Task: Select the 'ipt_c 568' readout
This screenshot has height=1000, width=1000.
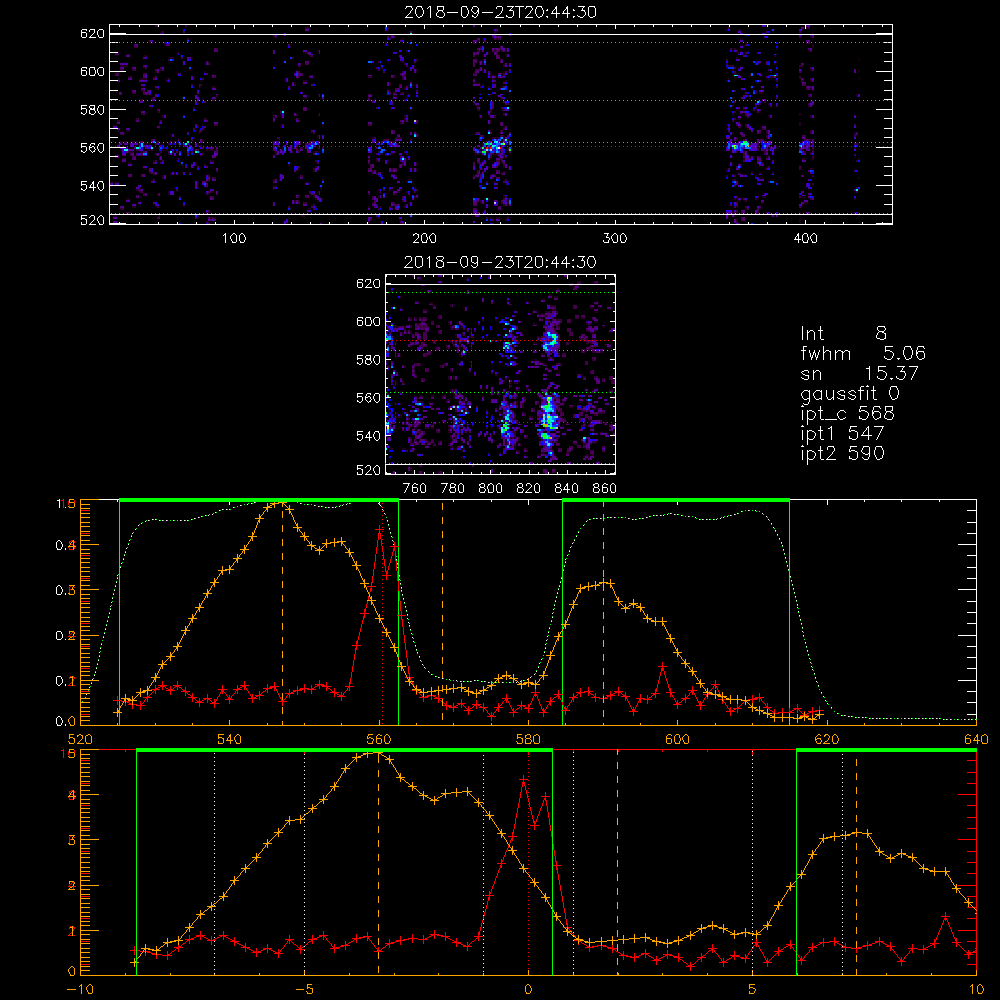Action: (x=848, y=414)
